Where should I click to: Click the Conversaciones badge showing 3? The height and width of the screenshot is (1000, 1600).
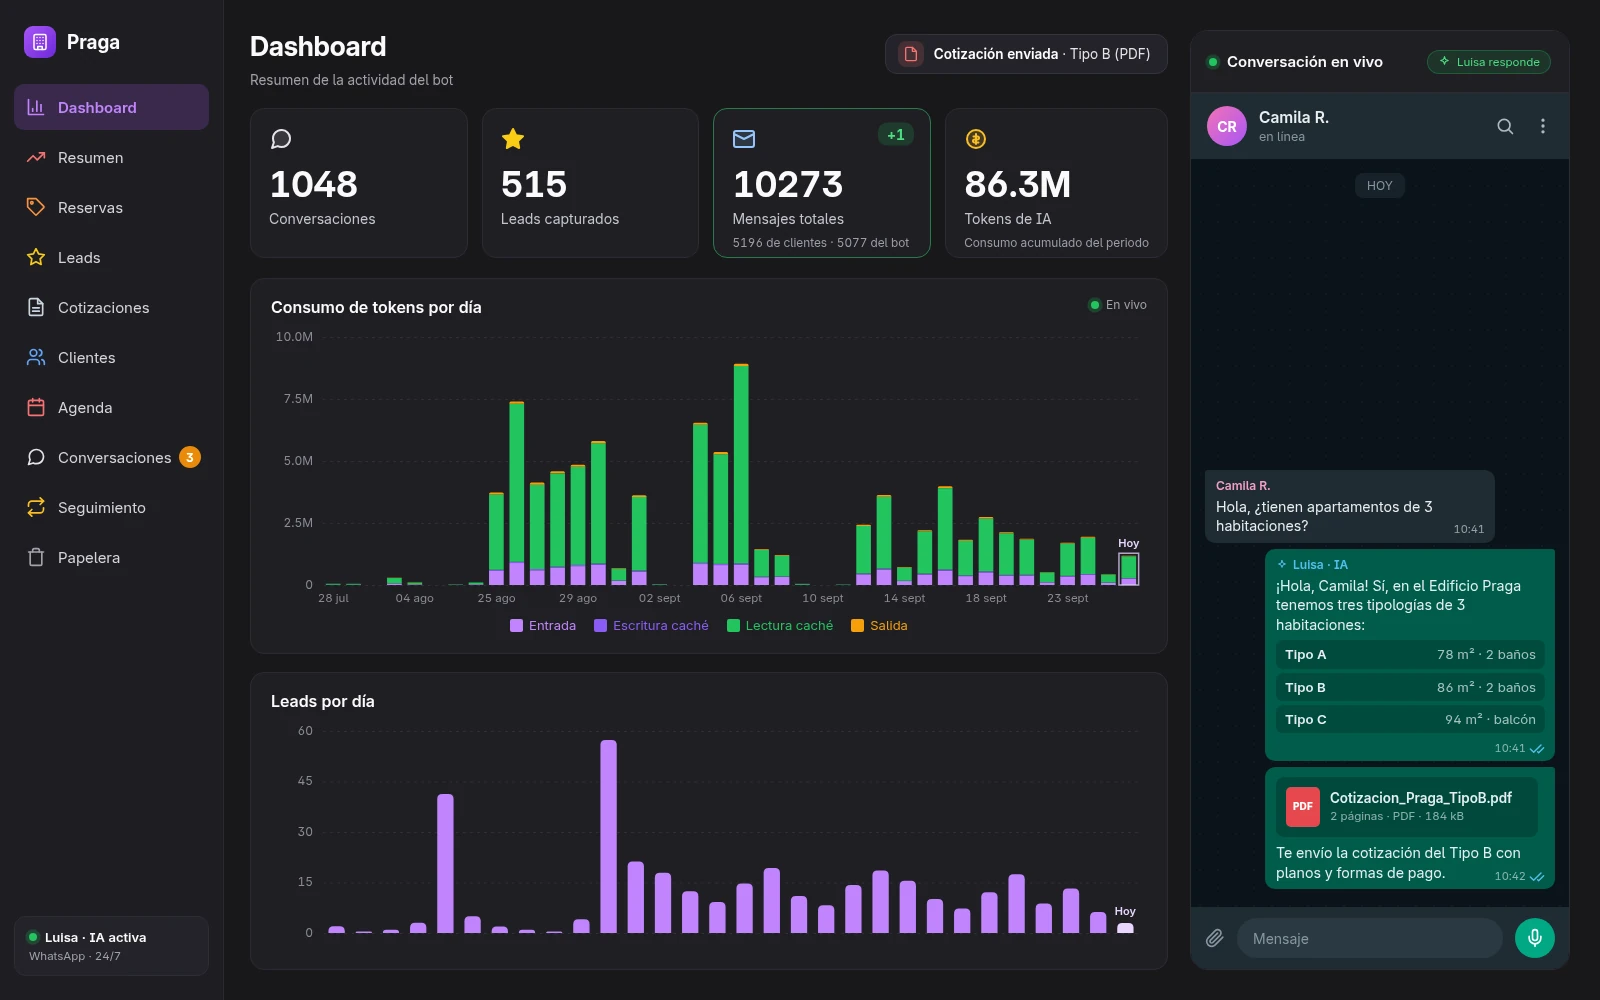190,457
